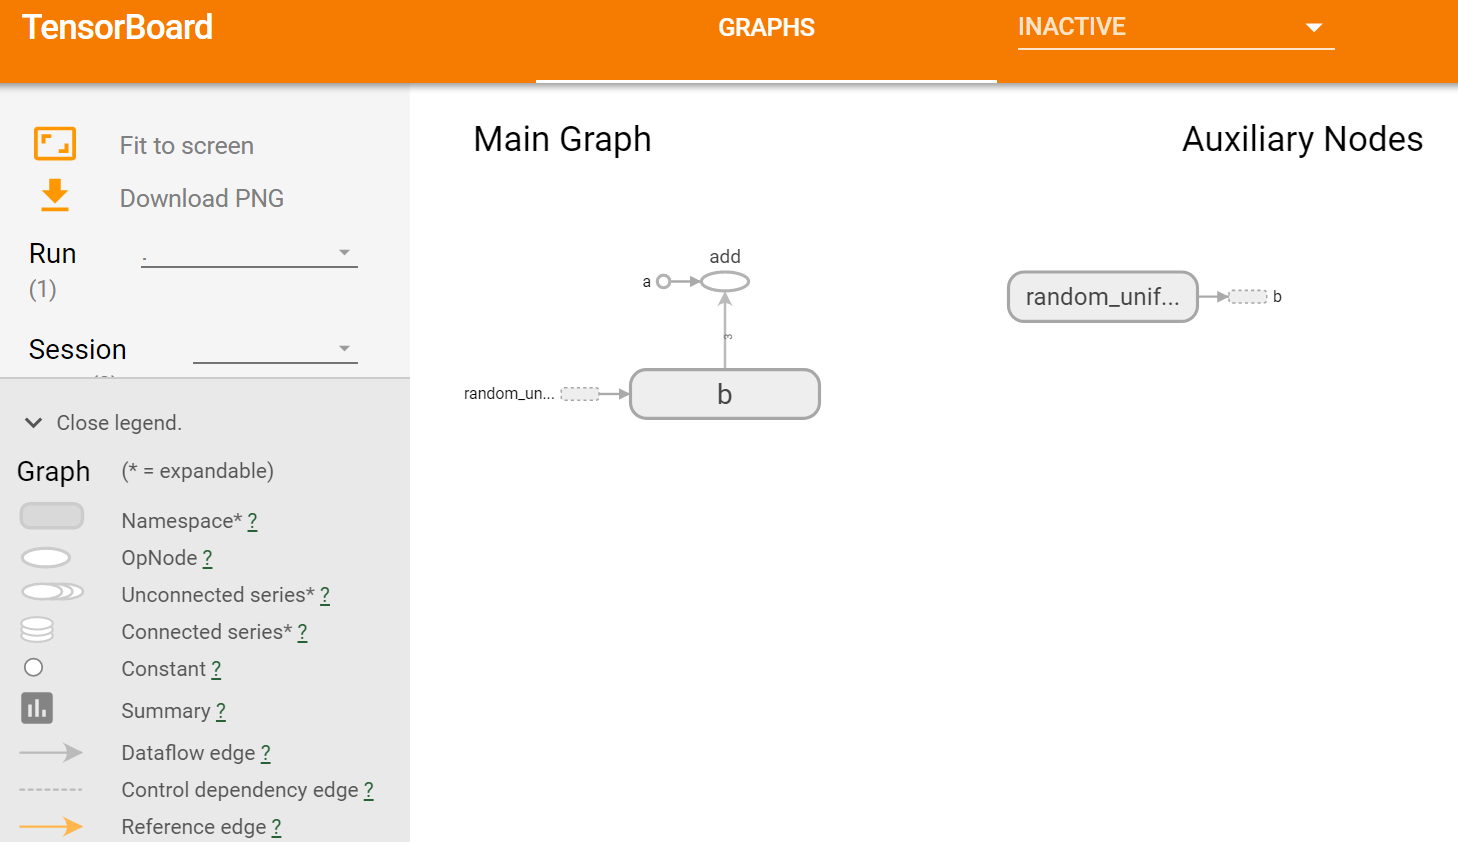Click the orange Reference edge arrow icon
1458x842 pixels.
tap(51, 826)
